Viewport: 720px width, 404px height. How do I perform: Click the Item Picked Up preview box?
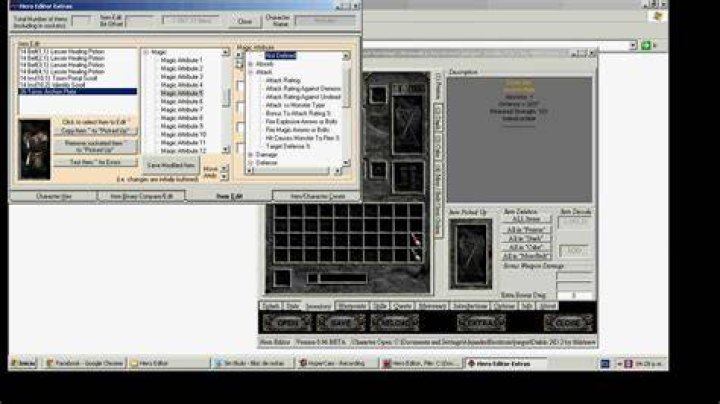click(x=470, y=254)
